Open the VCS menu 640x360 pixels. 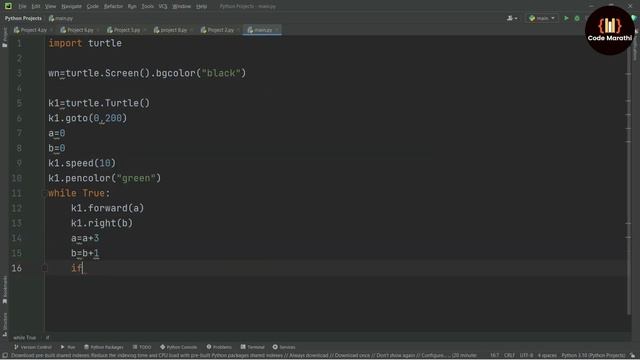point(163,7)
